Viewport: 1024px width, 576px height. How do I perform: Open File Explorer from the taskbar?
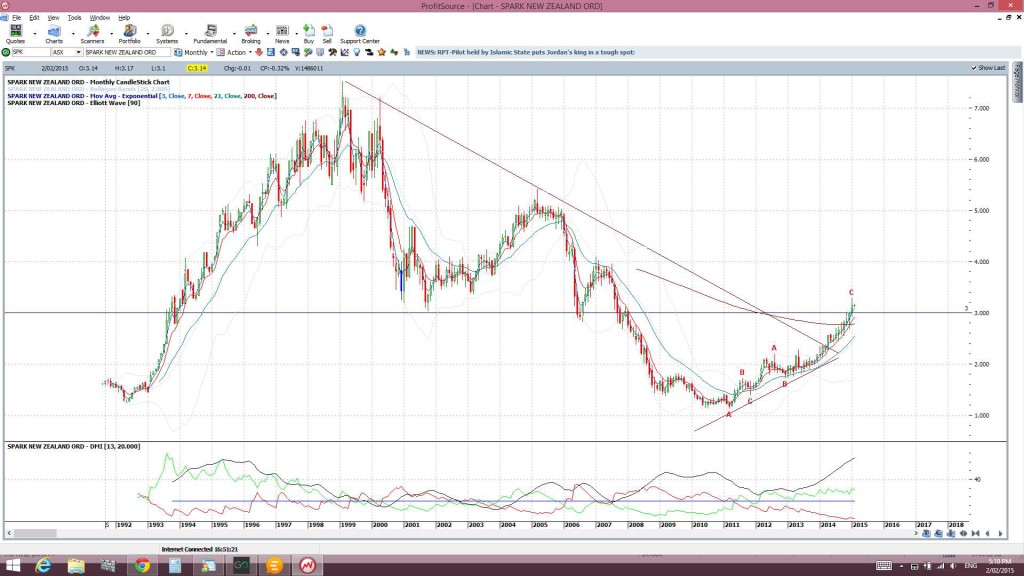[x=76, y=566]
